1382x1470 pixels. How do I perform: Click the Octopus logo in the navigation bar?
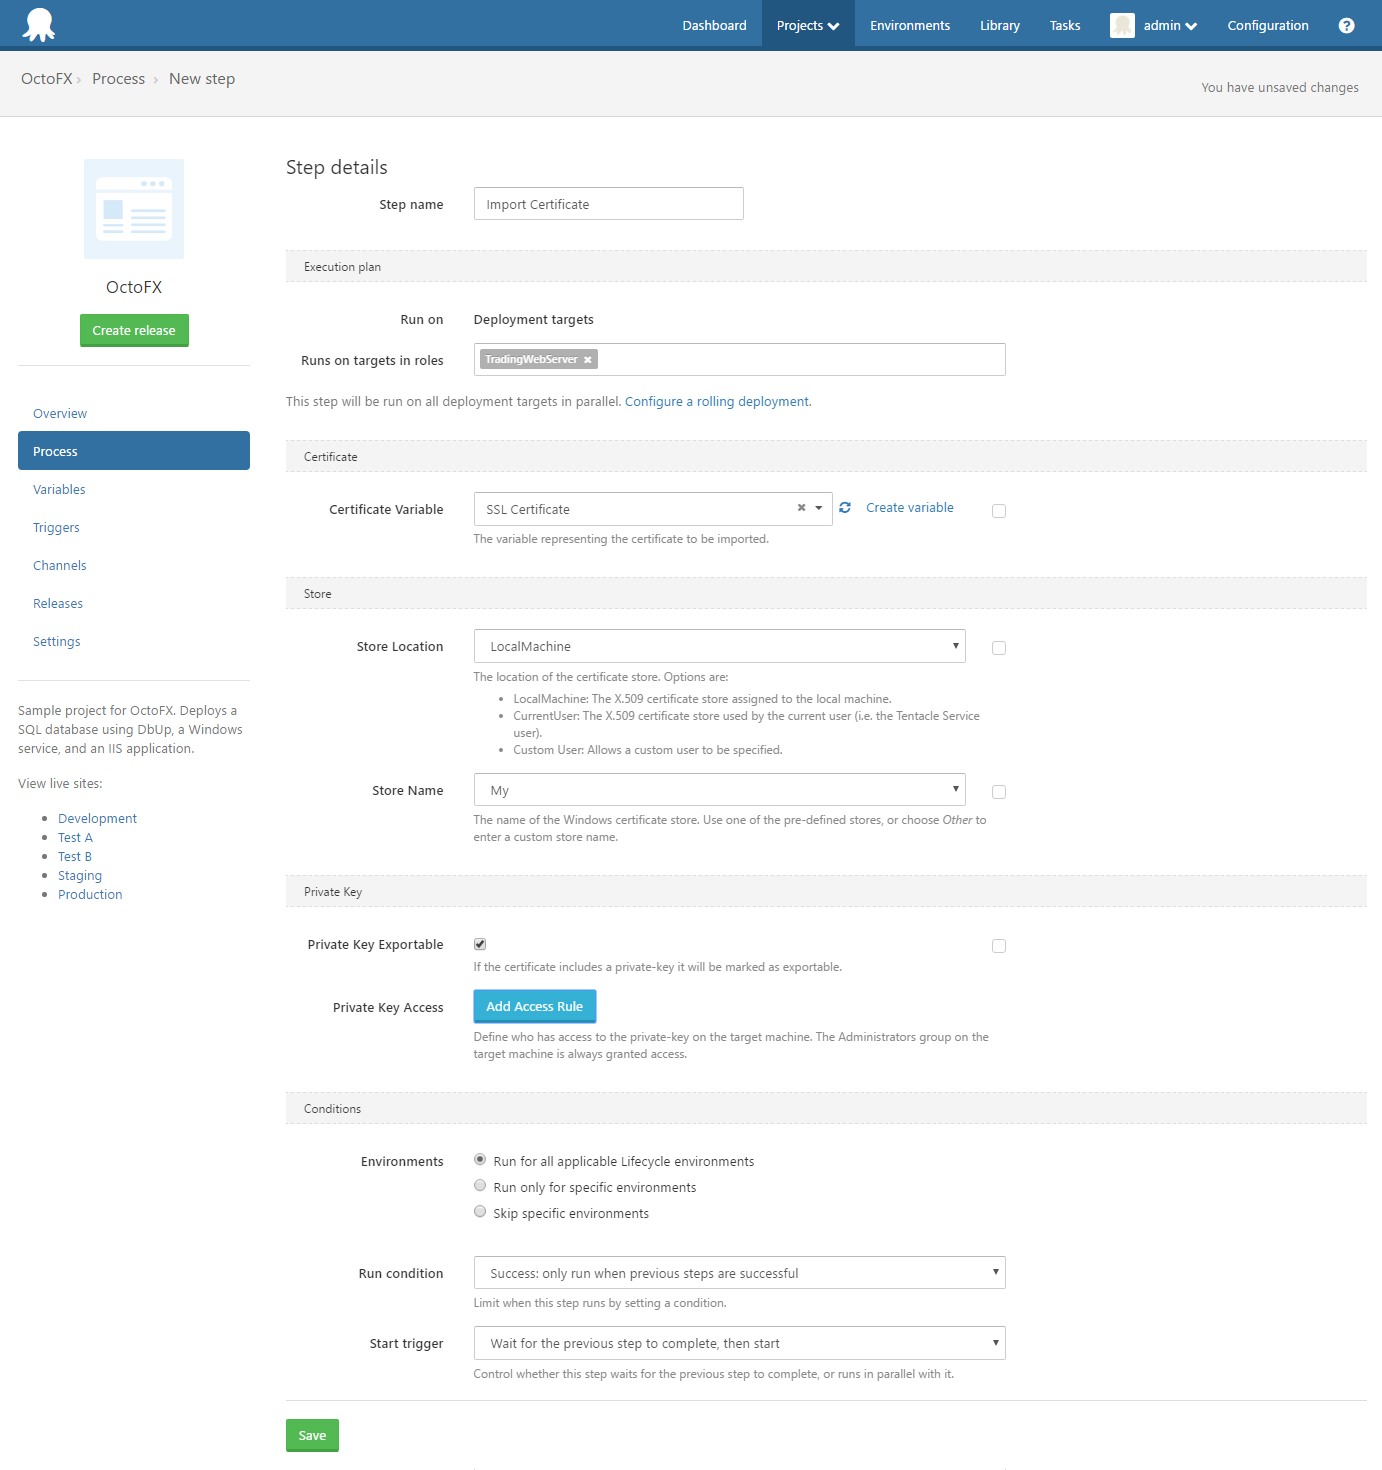(x=38, y=23)
